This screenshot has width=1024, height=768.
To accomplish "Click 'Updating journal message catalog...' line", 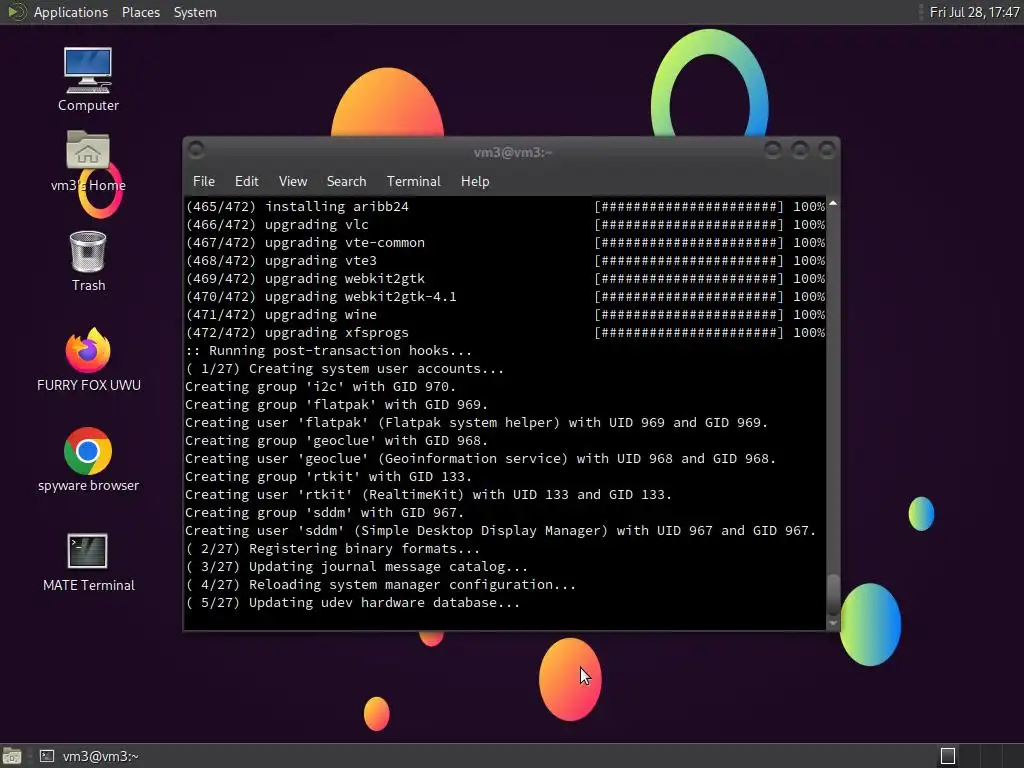I will (357, 567).
